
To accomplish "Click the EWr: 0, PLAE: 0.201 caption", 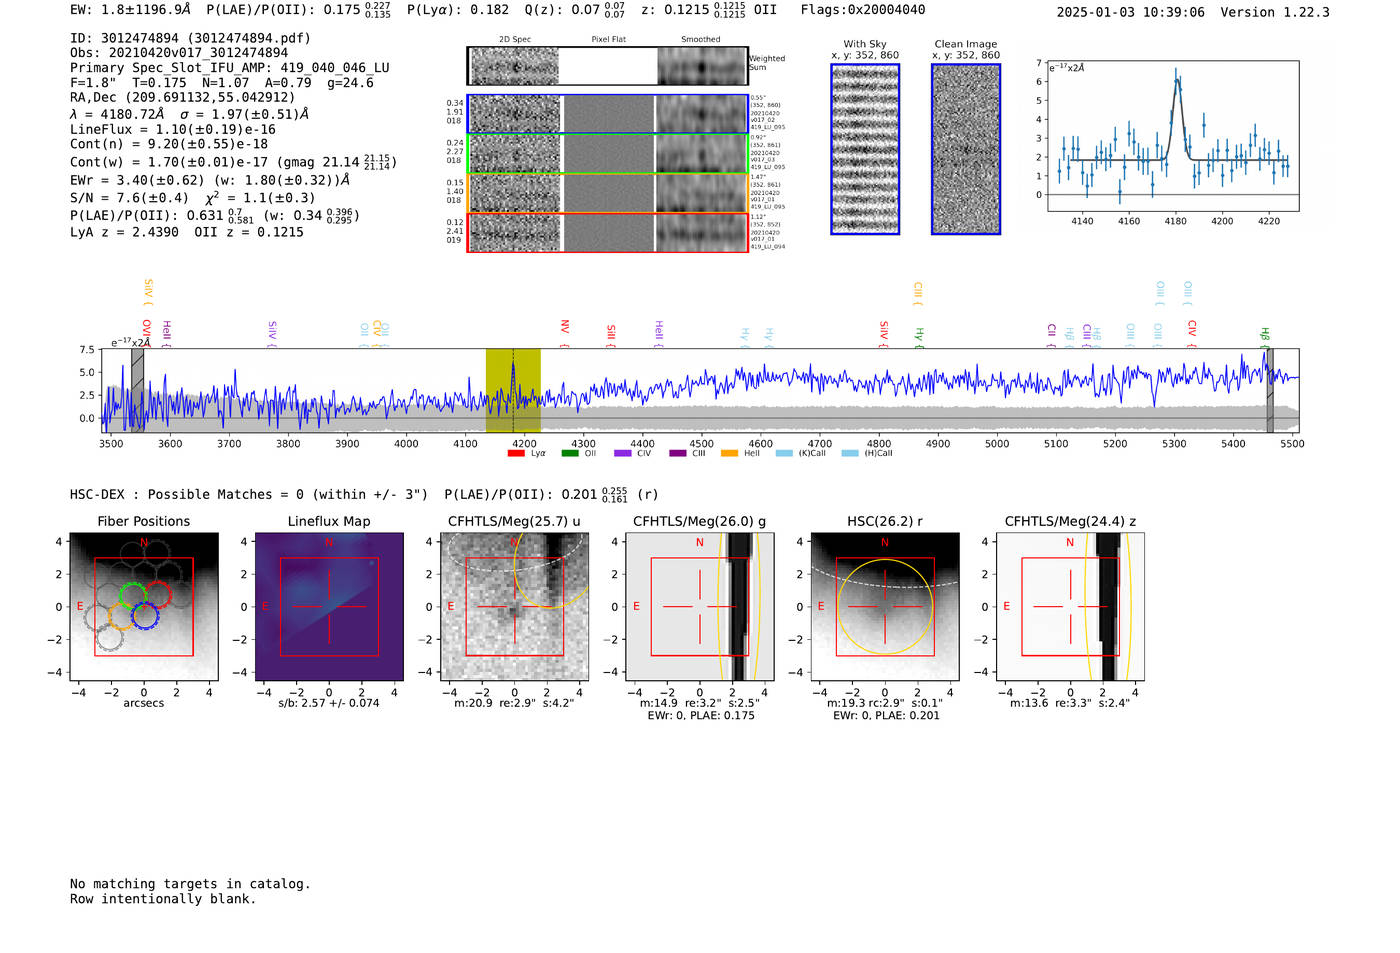I will [886, 716].
